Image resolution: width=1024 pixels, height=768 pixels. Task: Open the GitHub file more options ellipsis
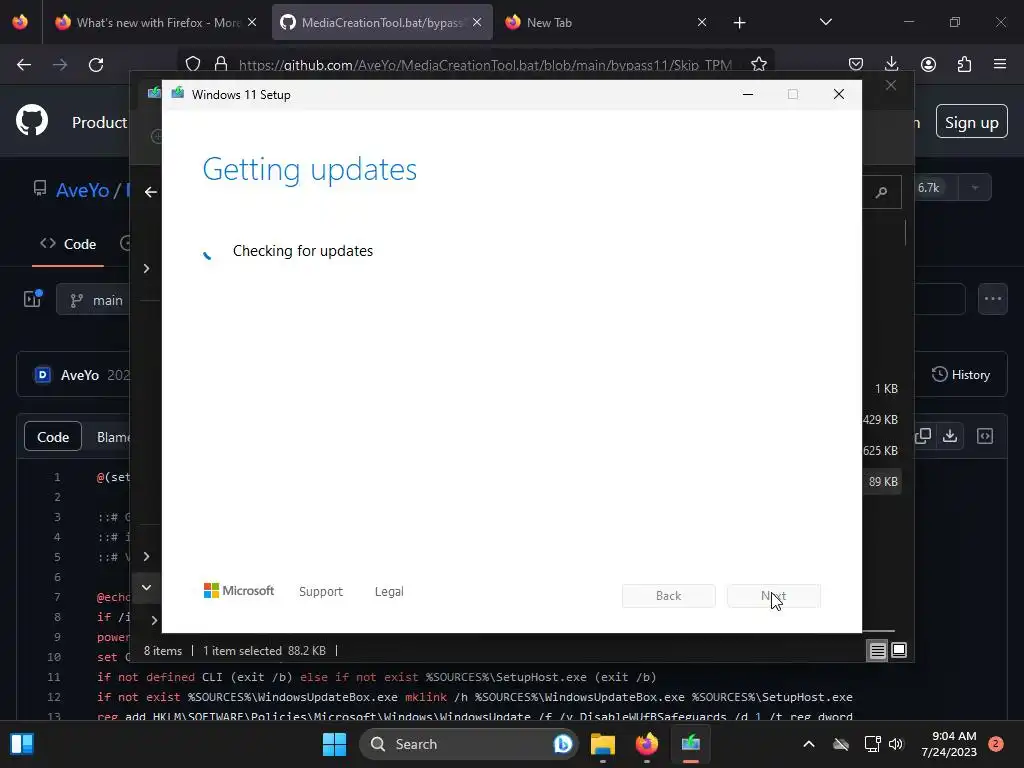pos(993,299)
